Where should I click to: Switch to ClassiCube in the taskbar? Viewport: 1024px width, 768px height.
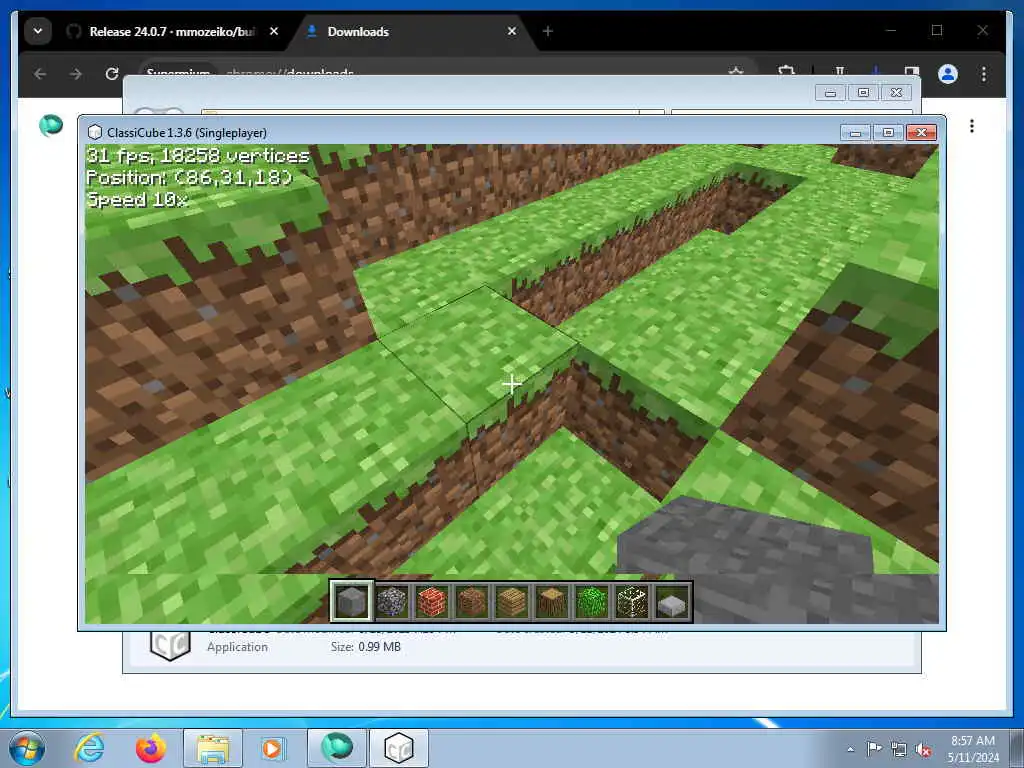[x=399, y=748]
